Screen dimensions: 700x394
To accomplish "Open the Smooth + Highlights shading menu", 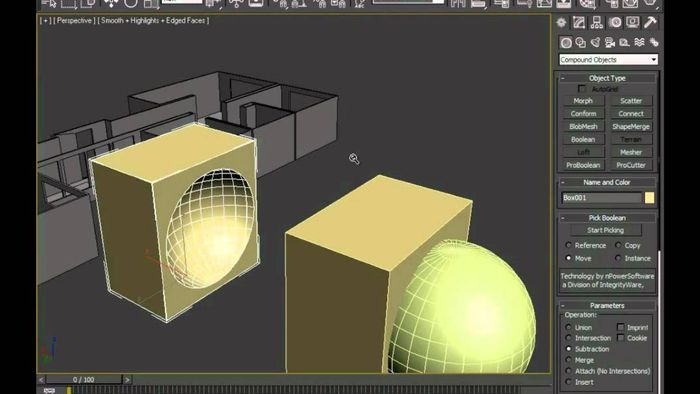I will point(153,21).
